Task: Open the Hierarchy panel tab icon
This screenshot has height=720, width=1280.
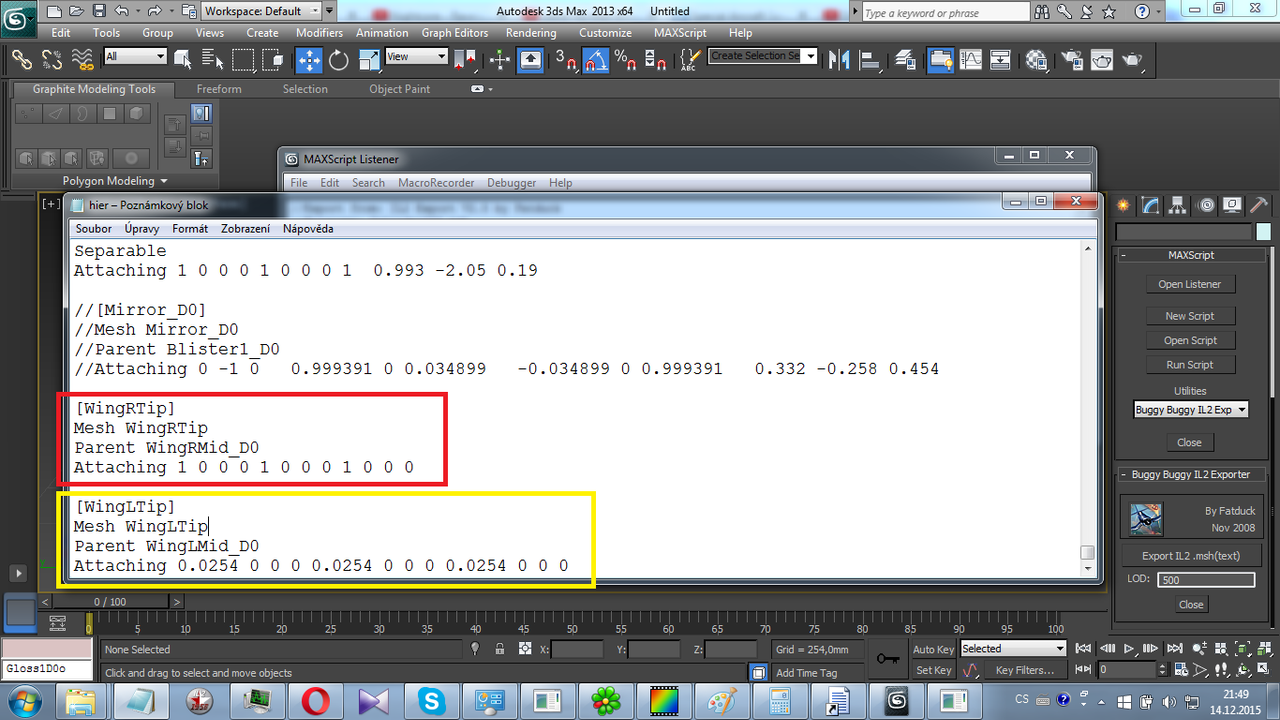Action: (x=1179, y=205)
